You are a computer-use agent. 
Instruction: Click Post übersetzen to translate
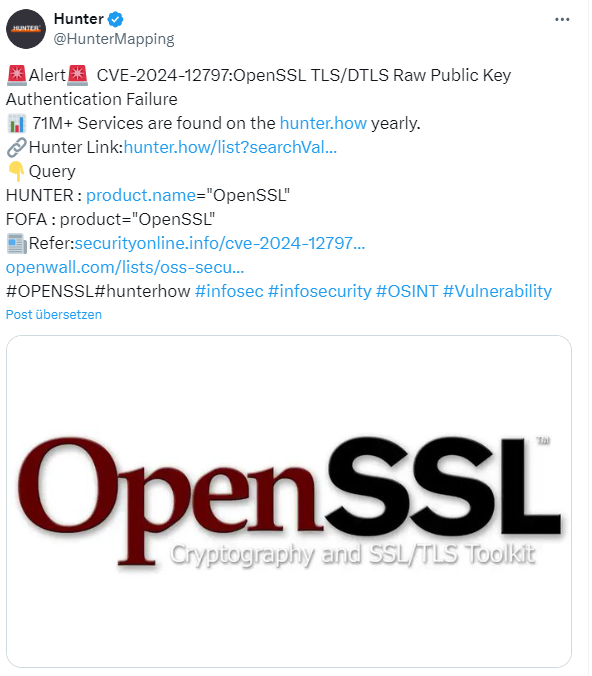tap(54, 315)
